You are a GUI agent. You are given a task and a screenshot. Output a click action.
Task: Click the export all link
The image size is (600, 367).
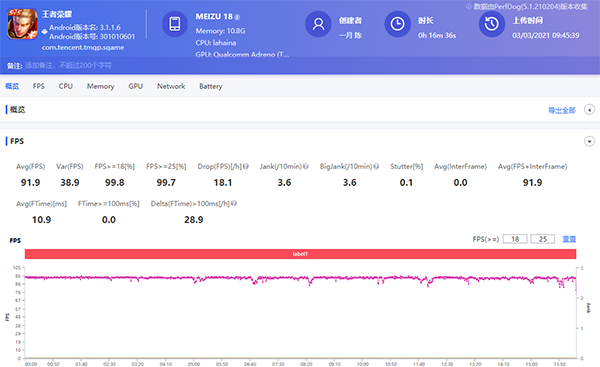pyautogui.click(x=562, y=110)
